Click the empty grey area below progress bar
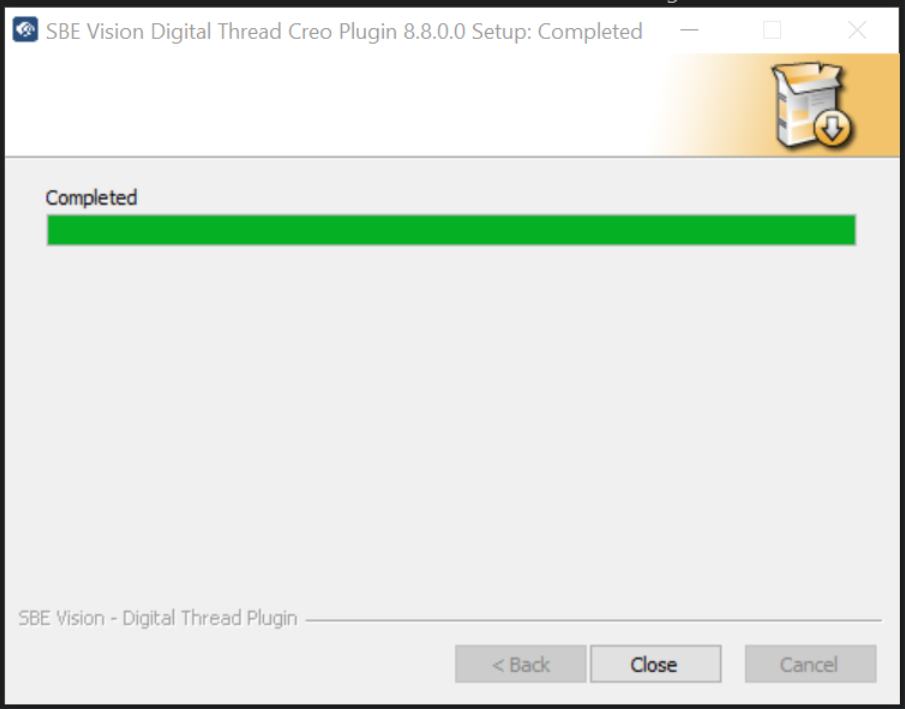The image size is (905, 709). click(451, 421)
